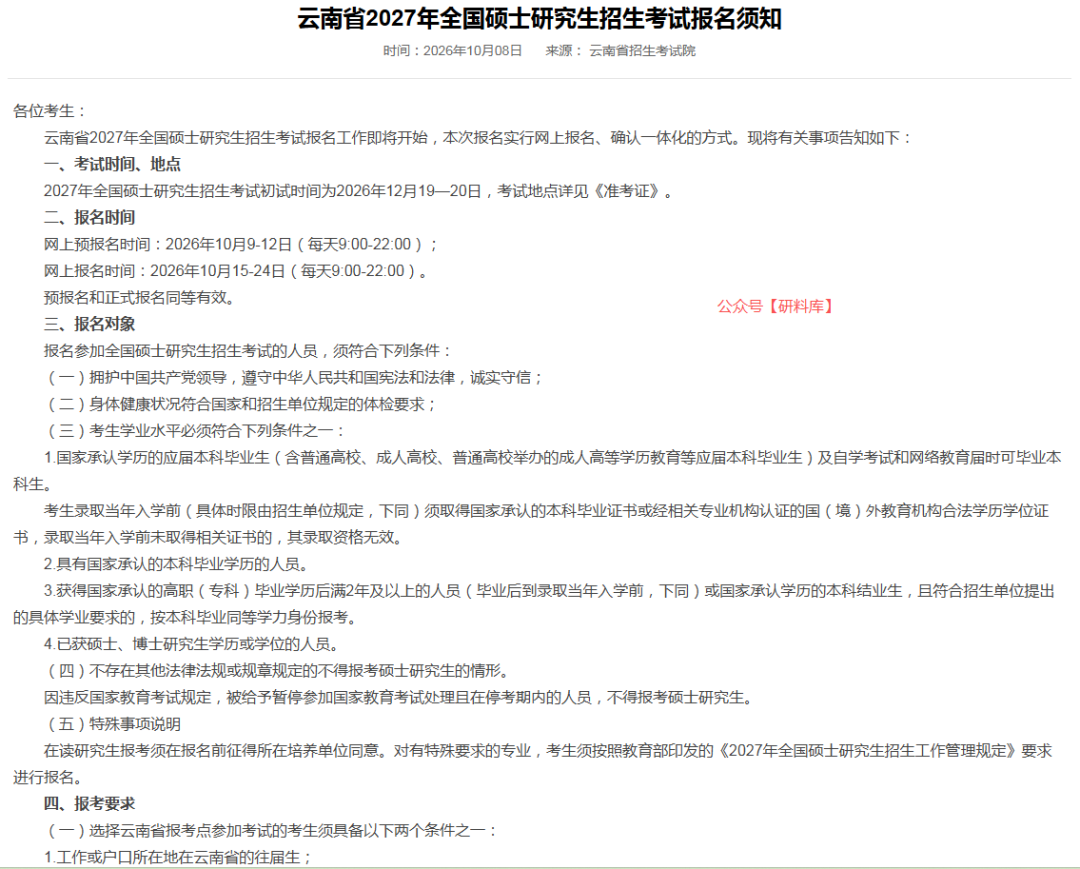1080x869 pixels.
Task: Click the line ending "须符合下列条件："
Action: coord(249,351)
